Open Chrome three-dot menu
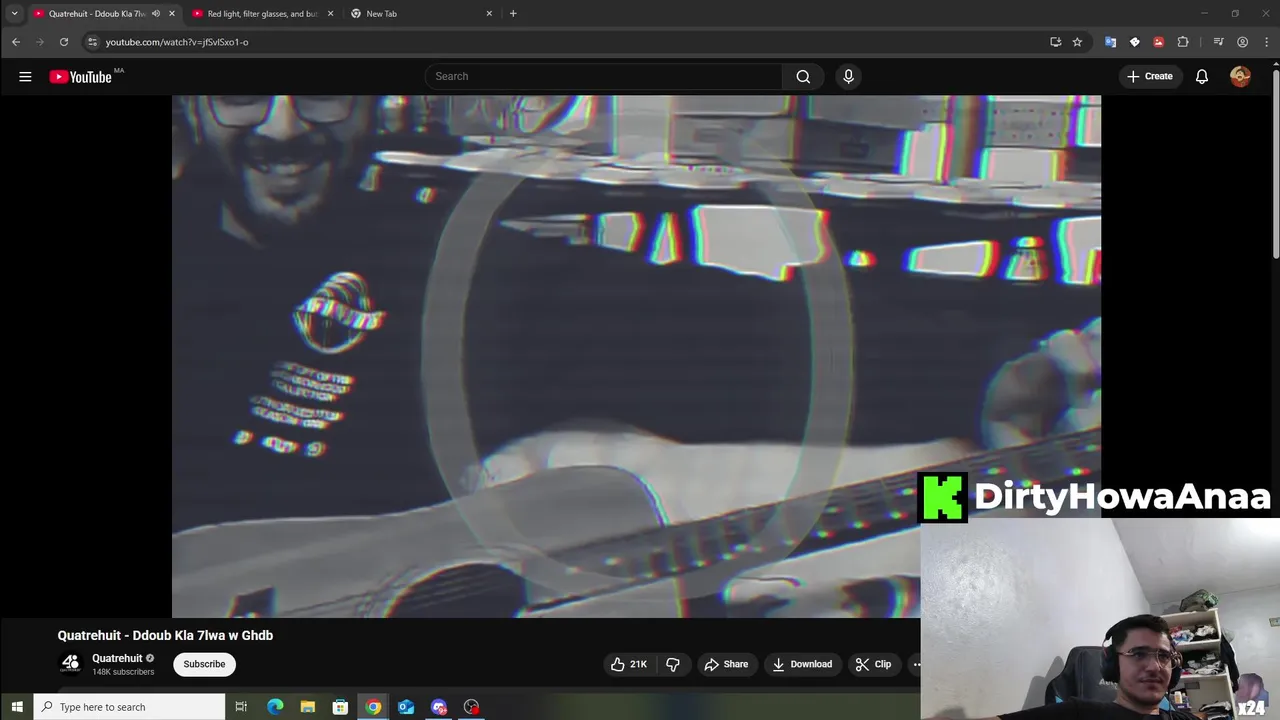This screenshot has height=720, width=1280. click(1266, 42)
